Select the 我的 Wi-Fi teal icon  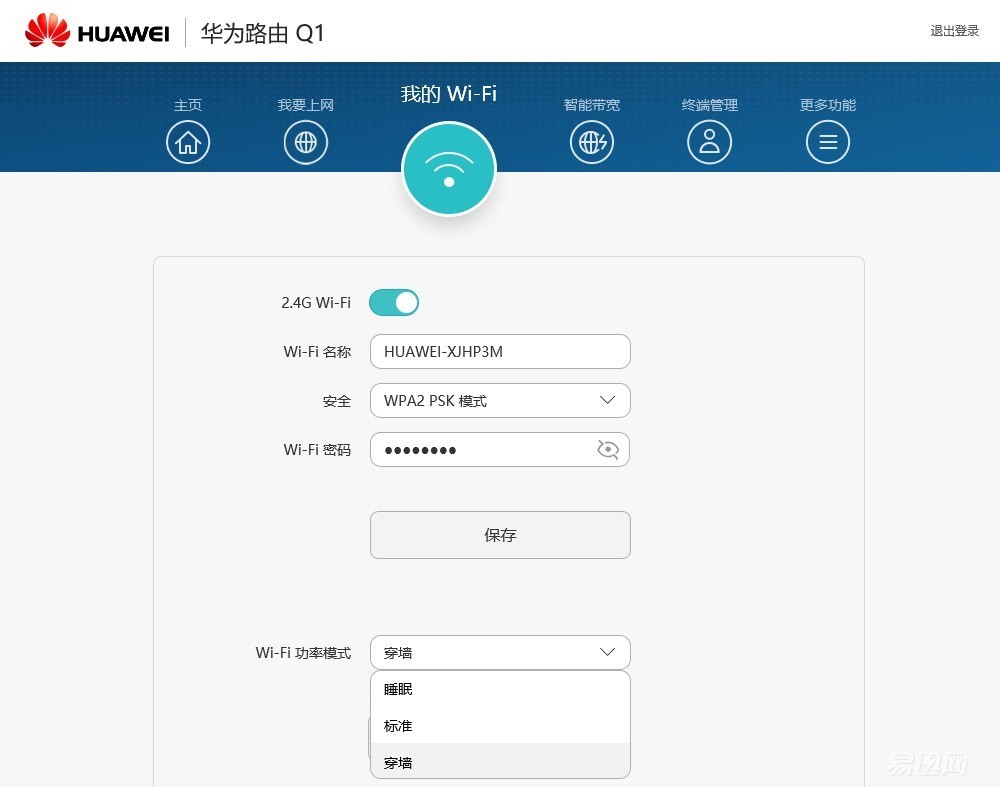(449, 169)
